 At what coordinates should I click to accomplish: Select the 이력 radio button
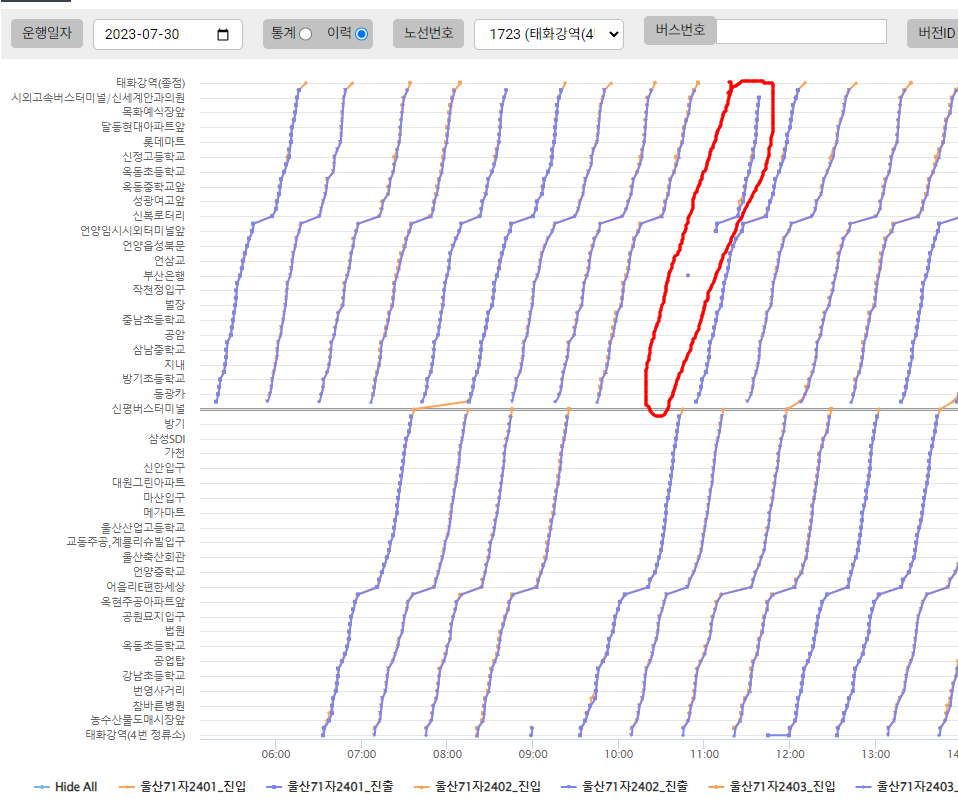coord(361,34)
